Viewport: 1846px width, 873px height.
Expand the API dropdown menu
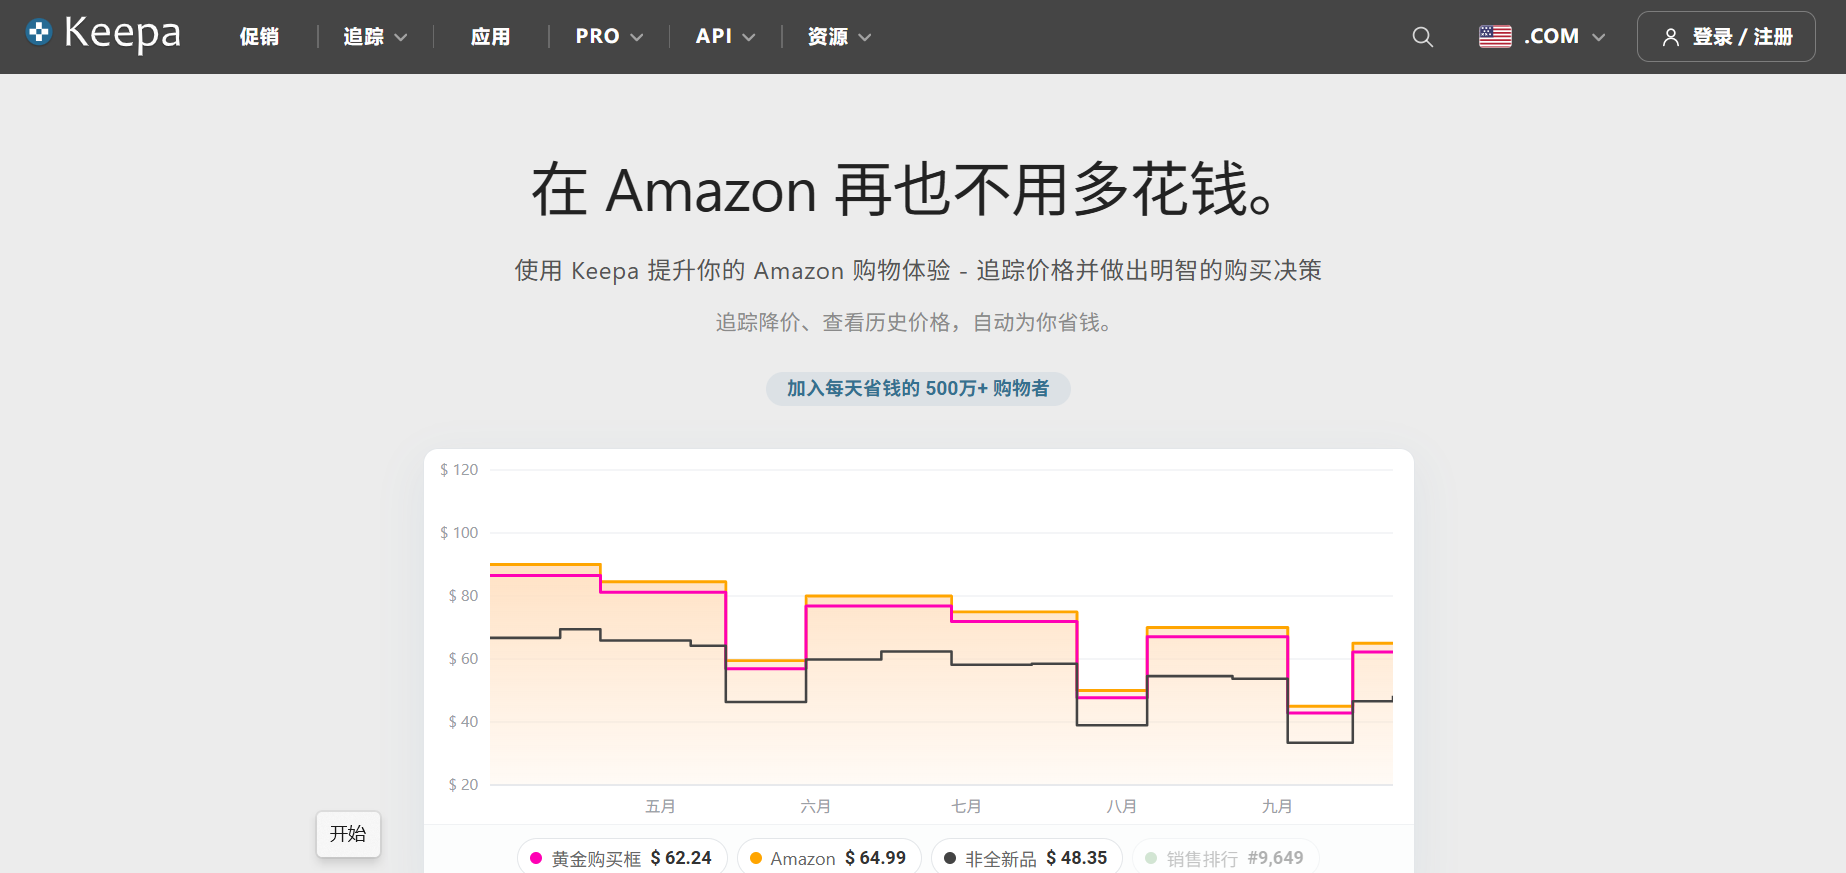[x=725, y=37]
